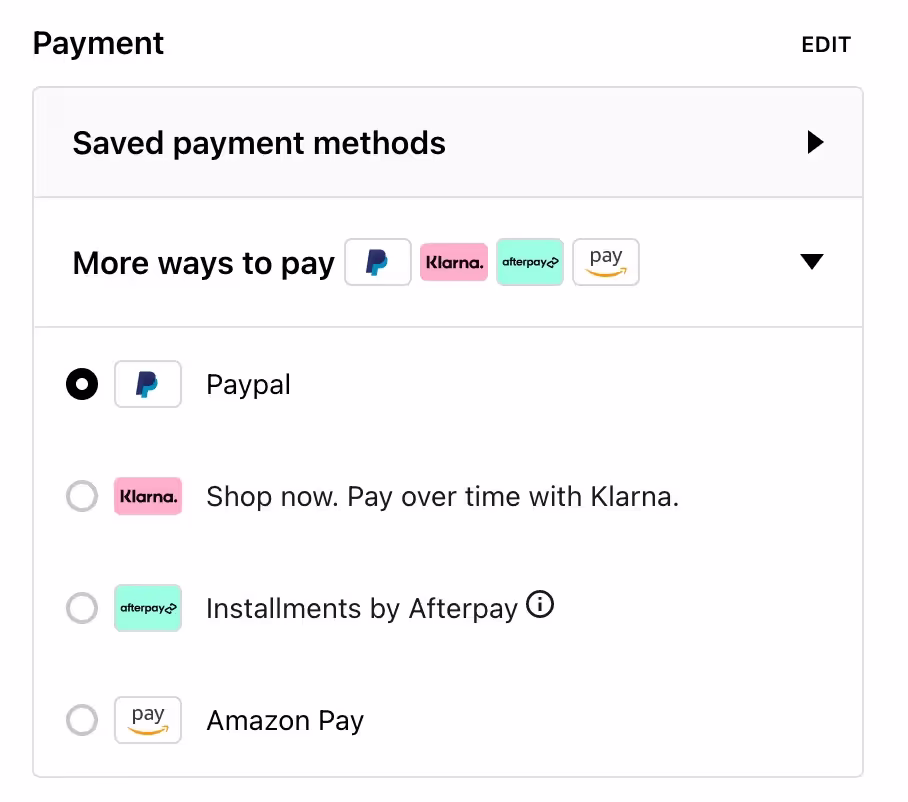The width and height of the screenshot is (908, 802).
Task: Click the Afterpay badge in More ways header
Action: click(530, 262)
